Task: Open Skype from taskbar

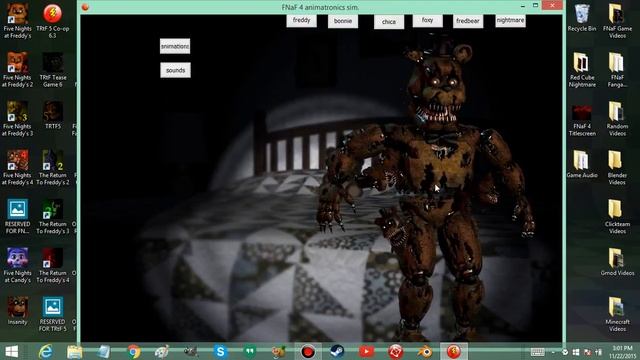Action: [x=220, y=351]
